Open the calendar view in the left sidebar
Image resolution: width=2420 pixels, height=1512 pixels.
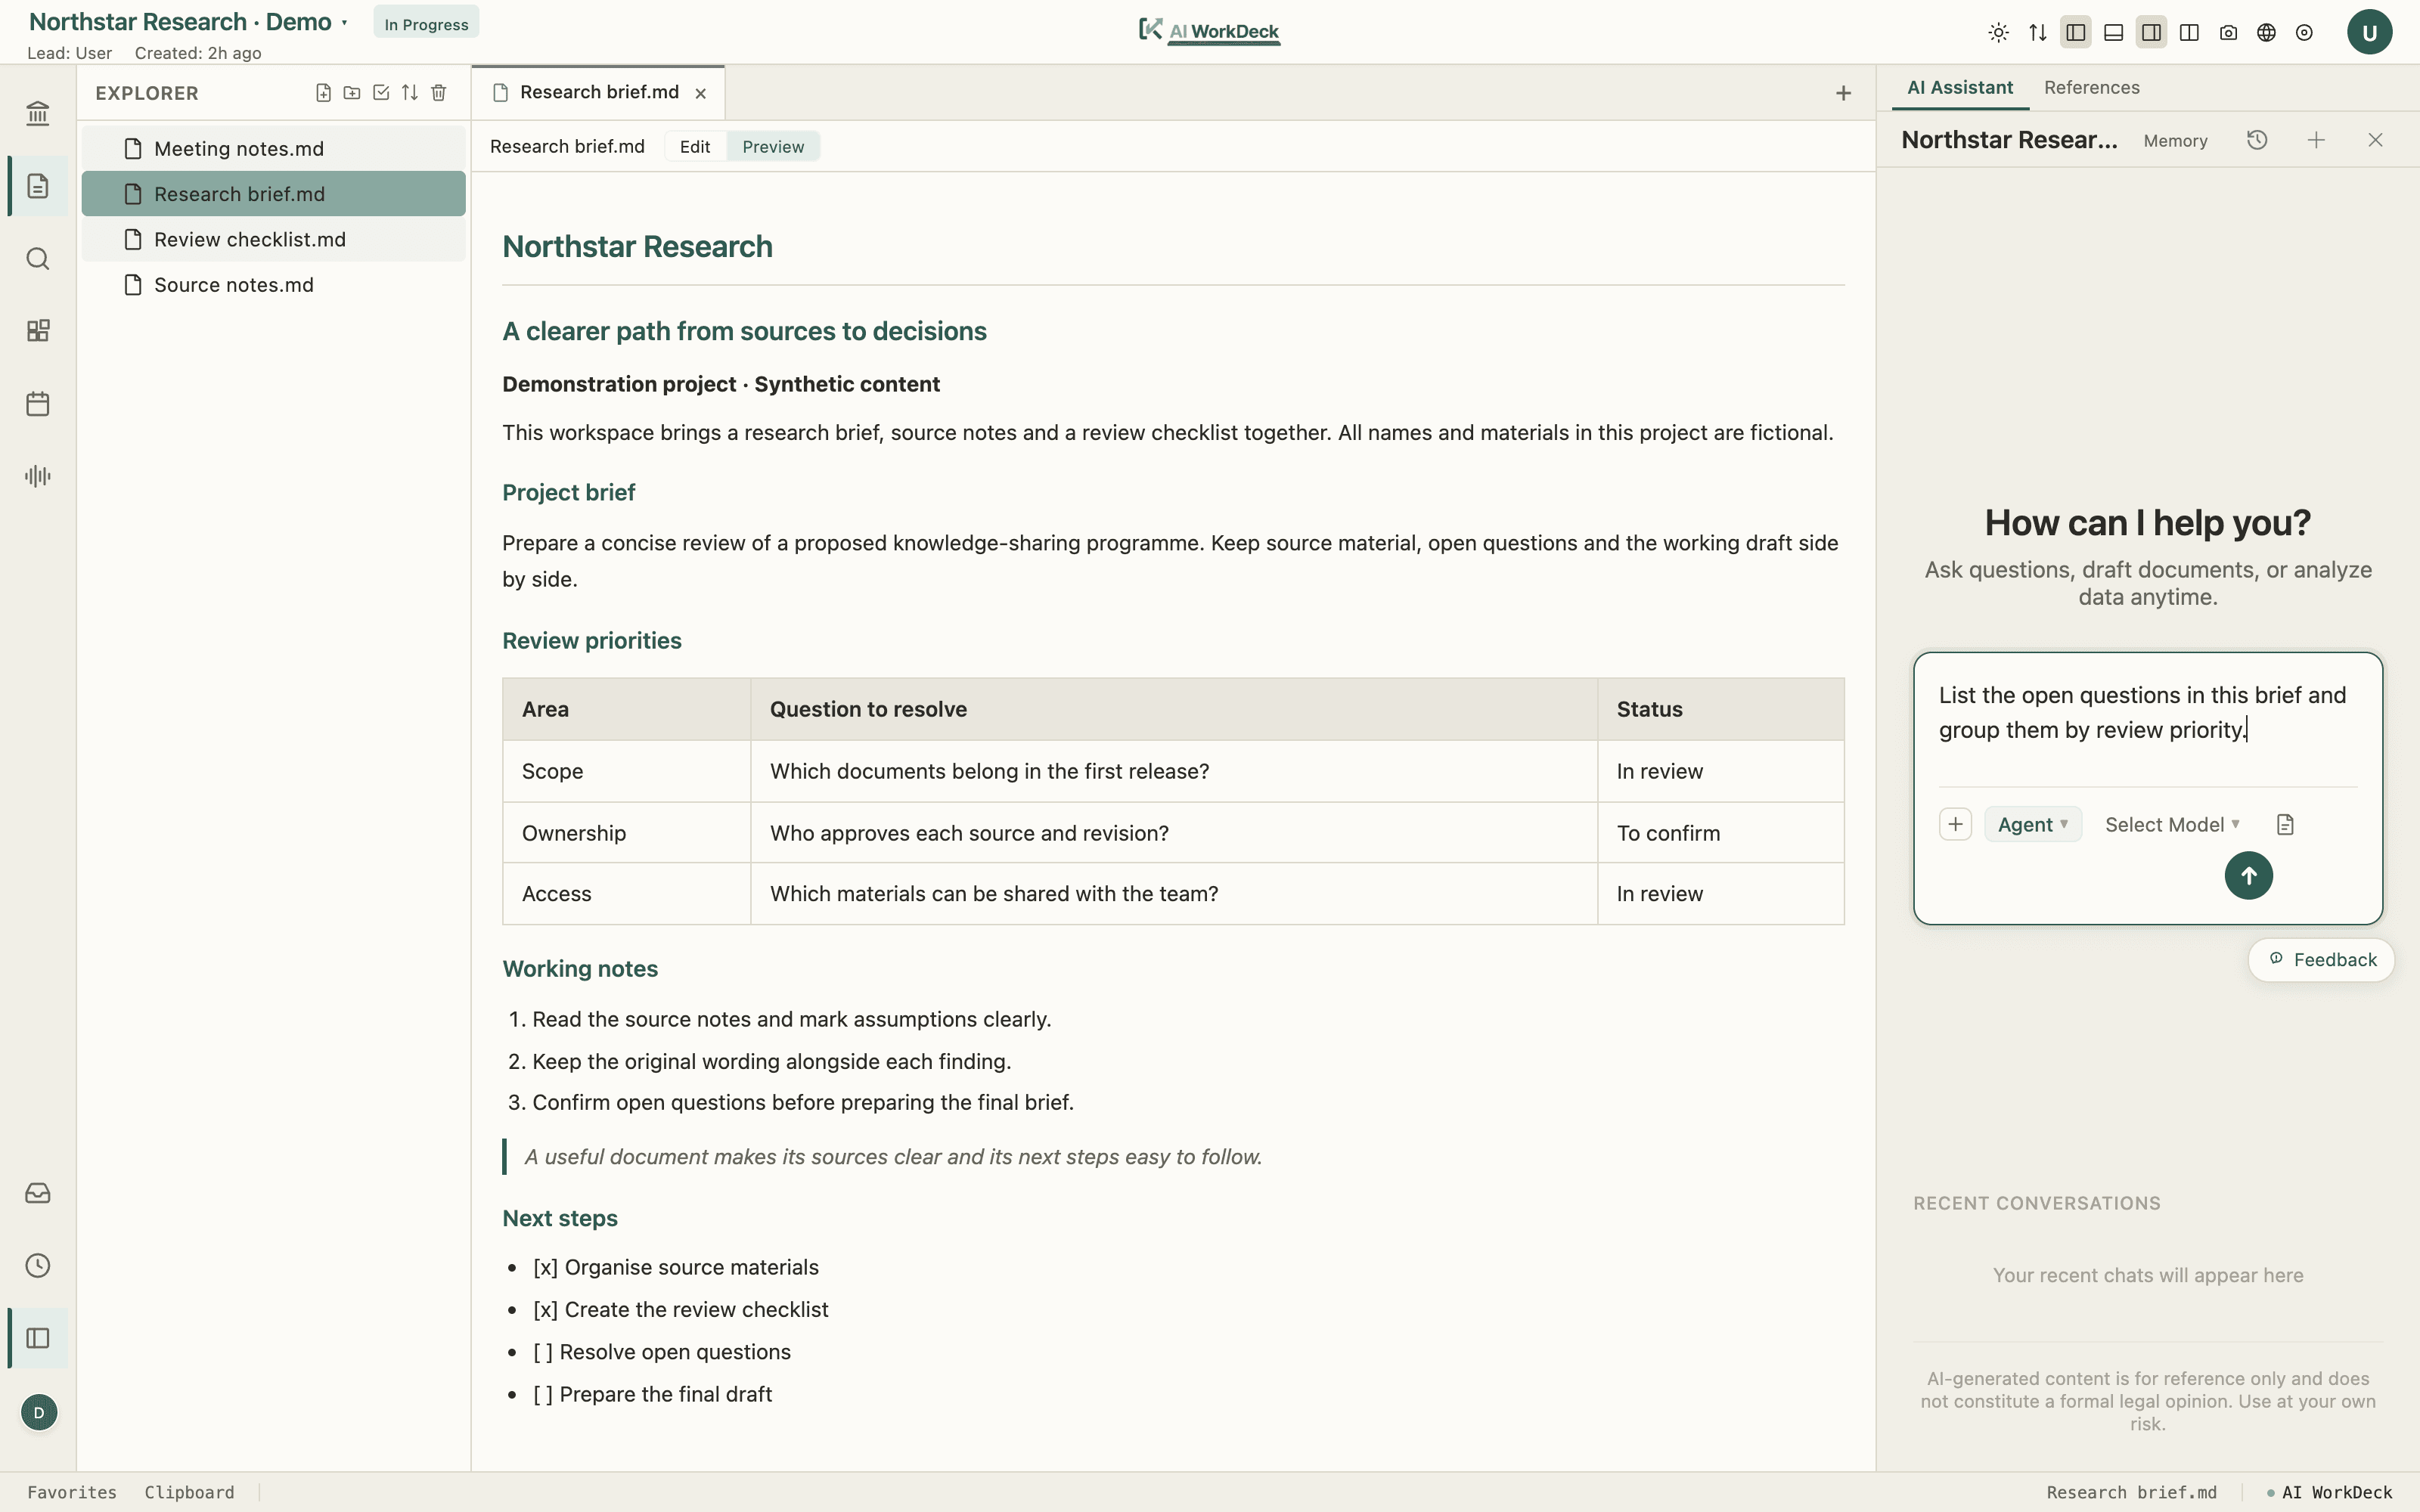[38, 404]
